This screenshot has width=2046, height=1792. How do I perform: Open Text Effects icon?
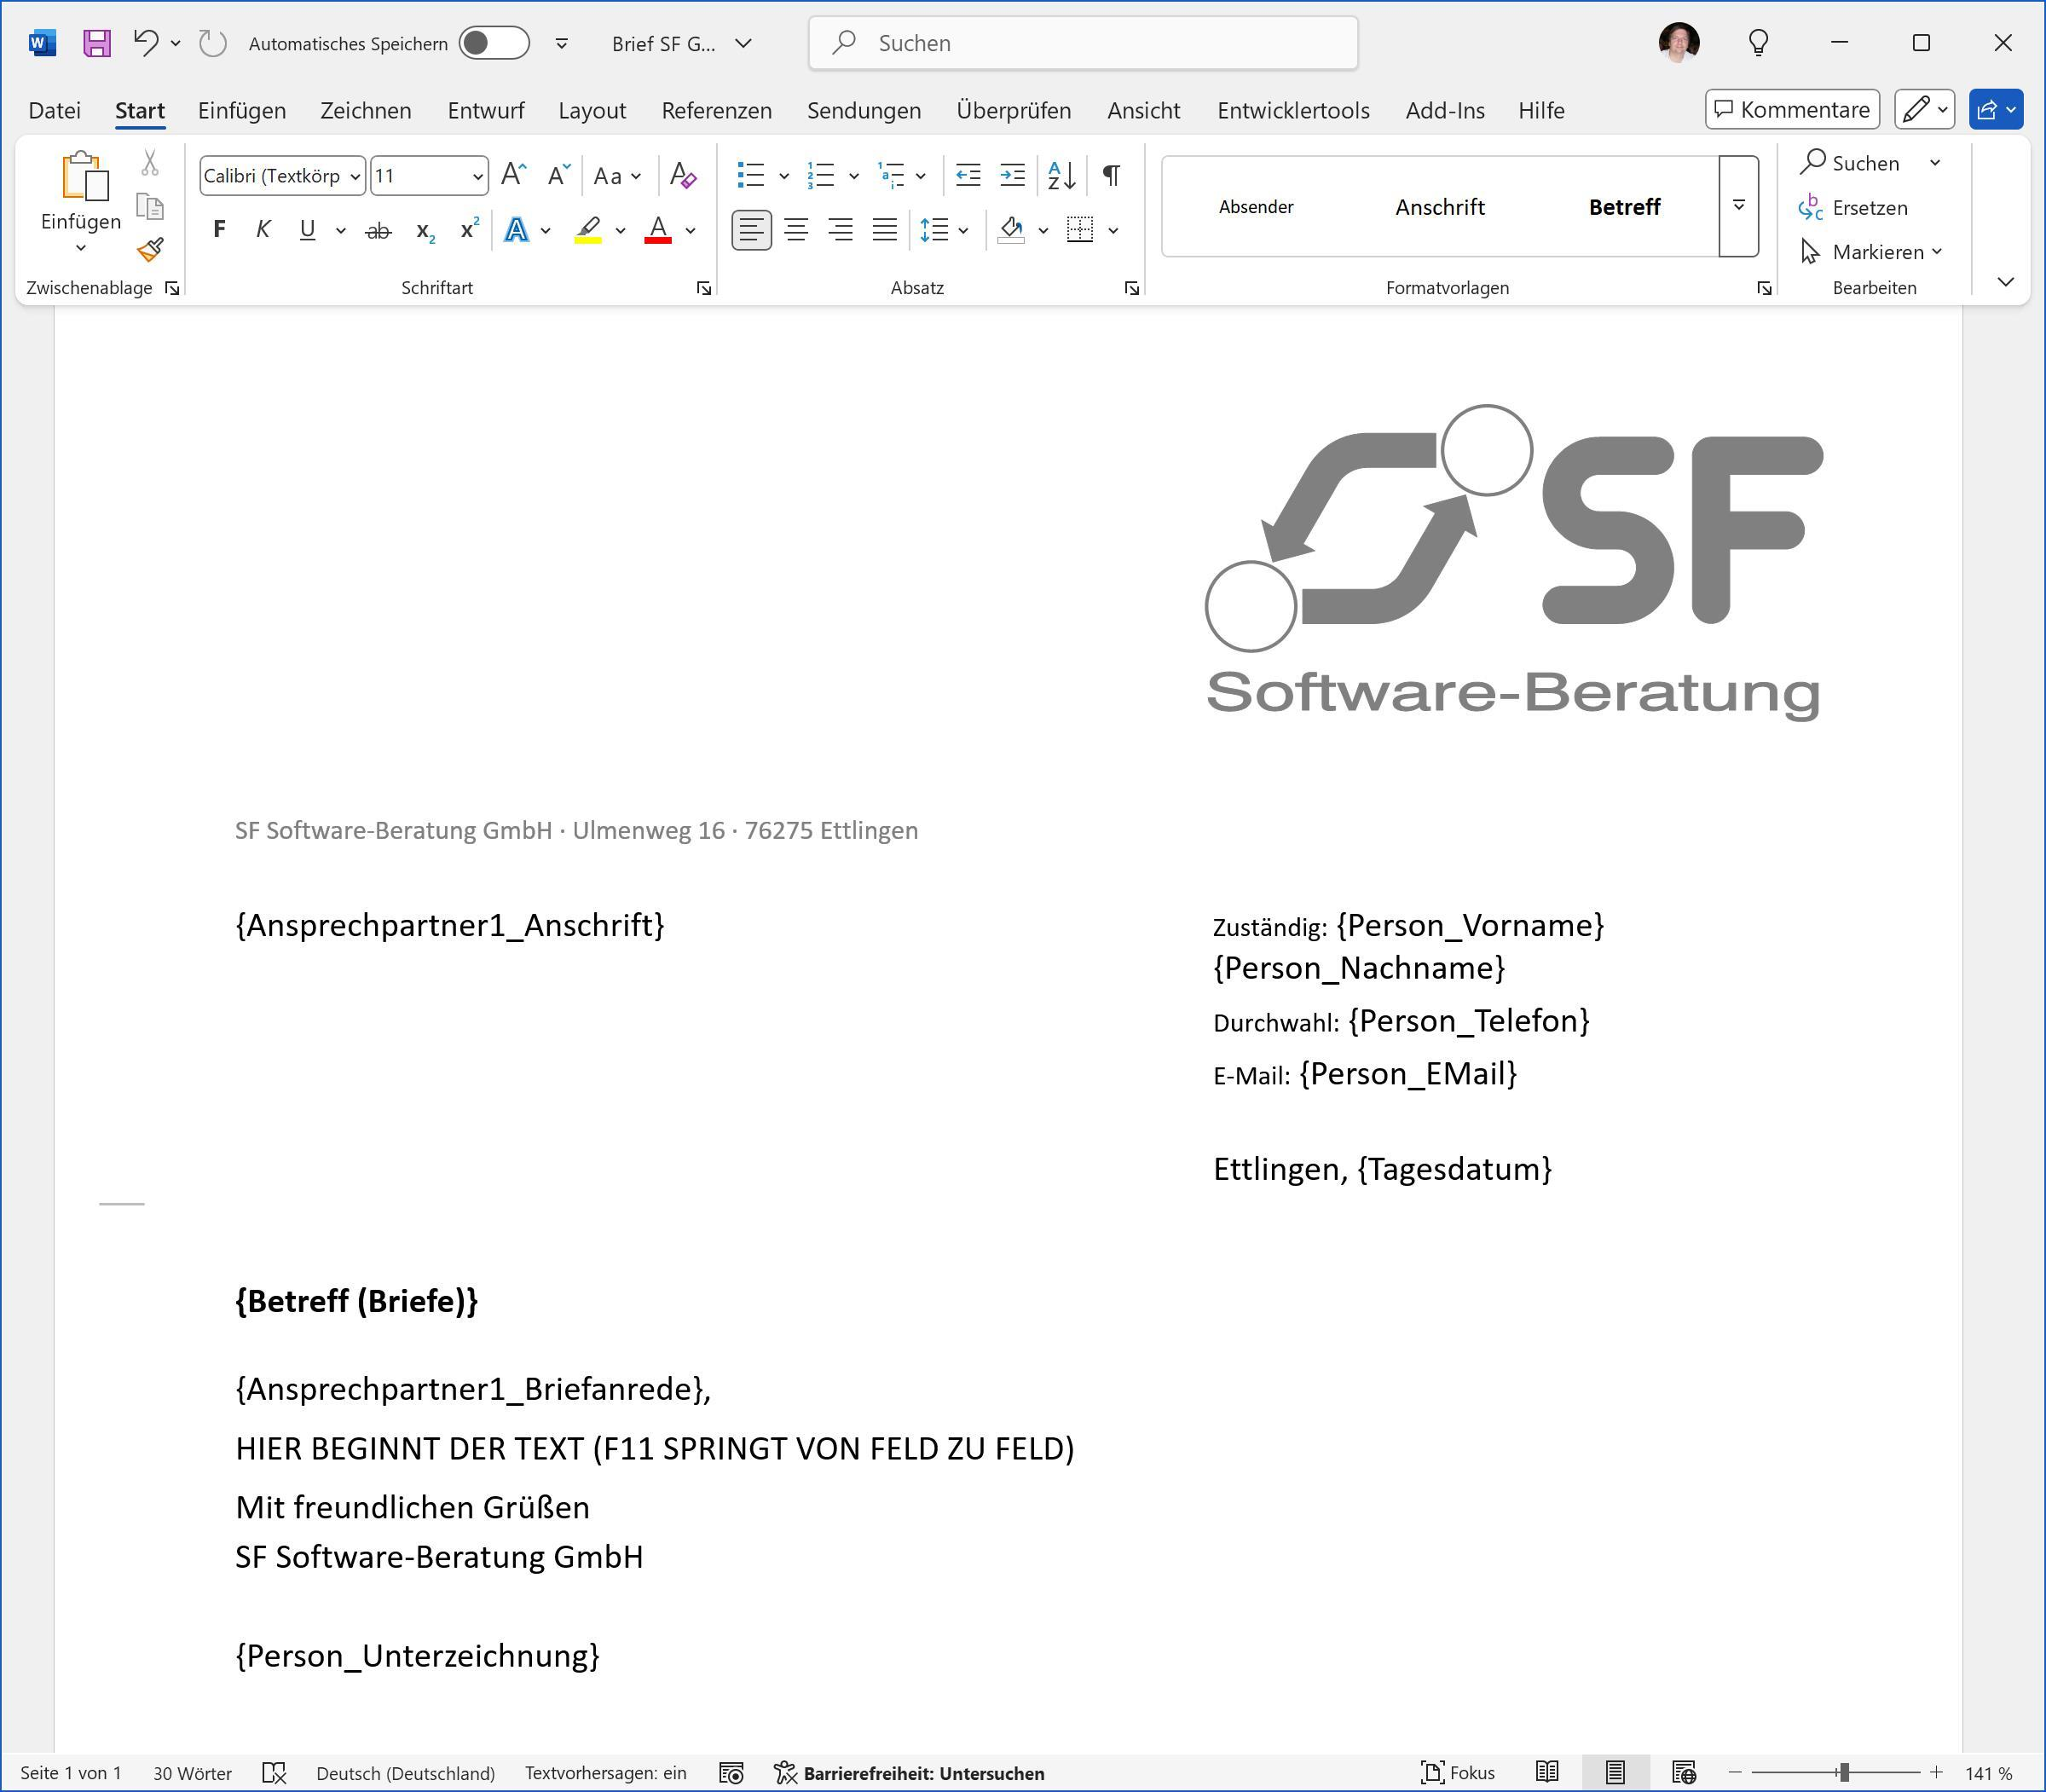[x=516, y=230]
